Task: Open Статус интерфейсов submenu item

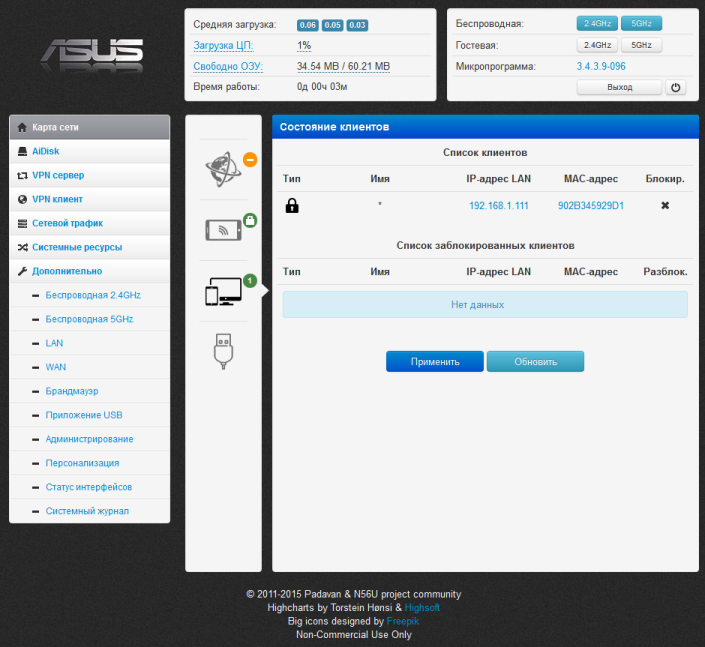Action: (x=89, y=487)
